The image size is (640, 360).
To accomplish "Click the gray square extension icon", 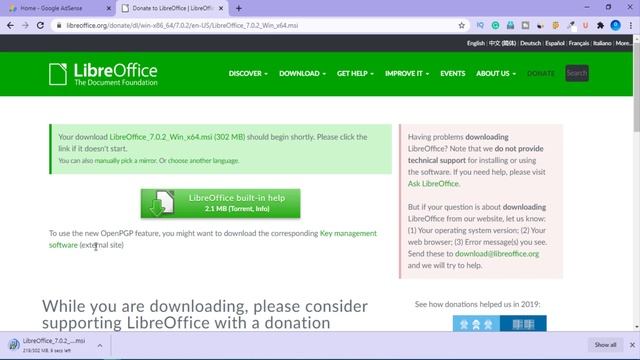I will 525,25.
